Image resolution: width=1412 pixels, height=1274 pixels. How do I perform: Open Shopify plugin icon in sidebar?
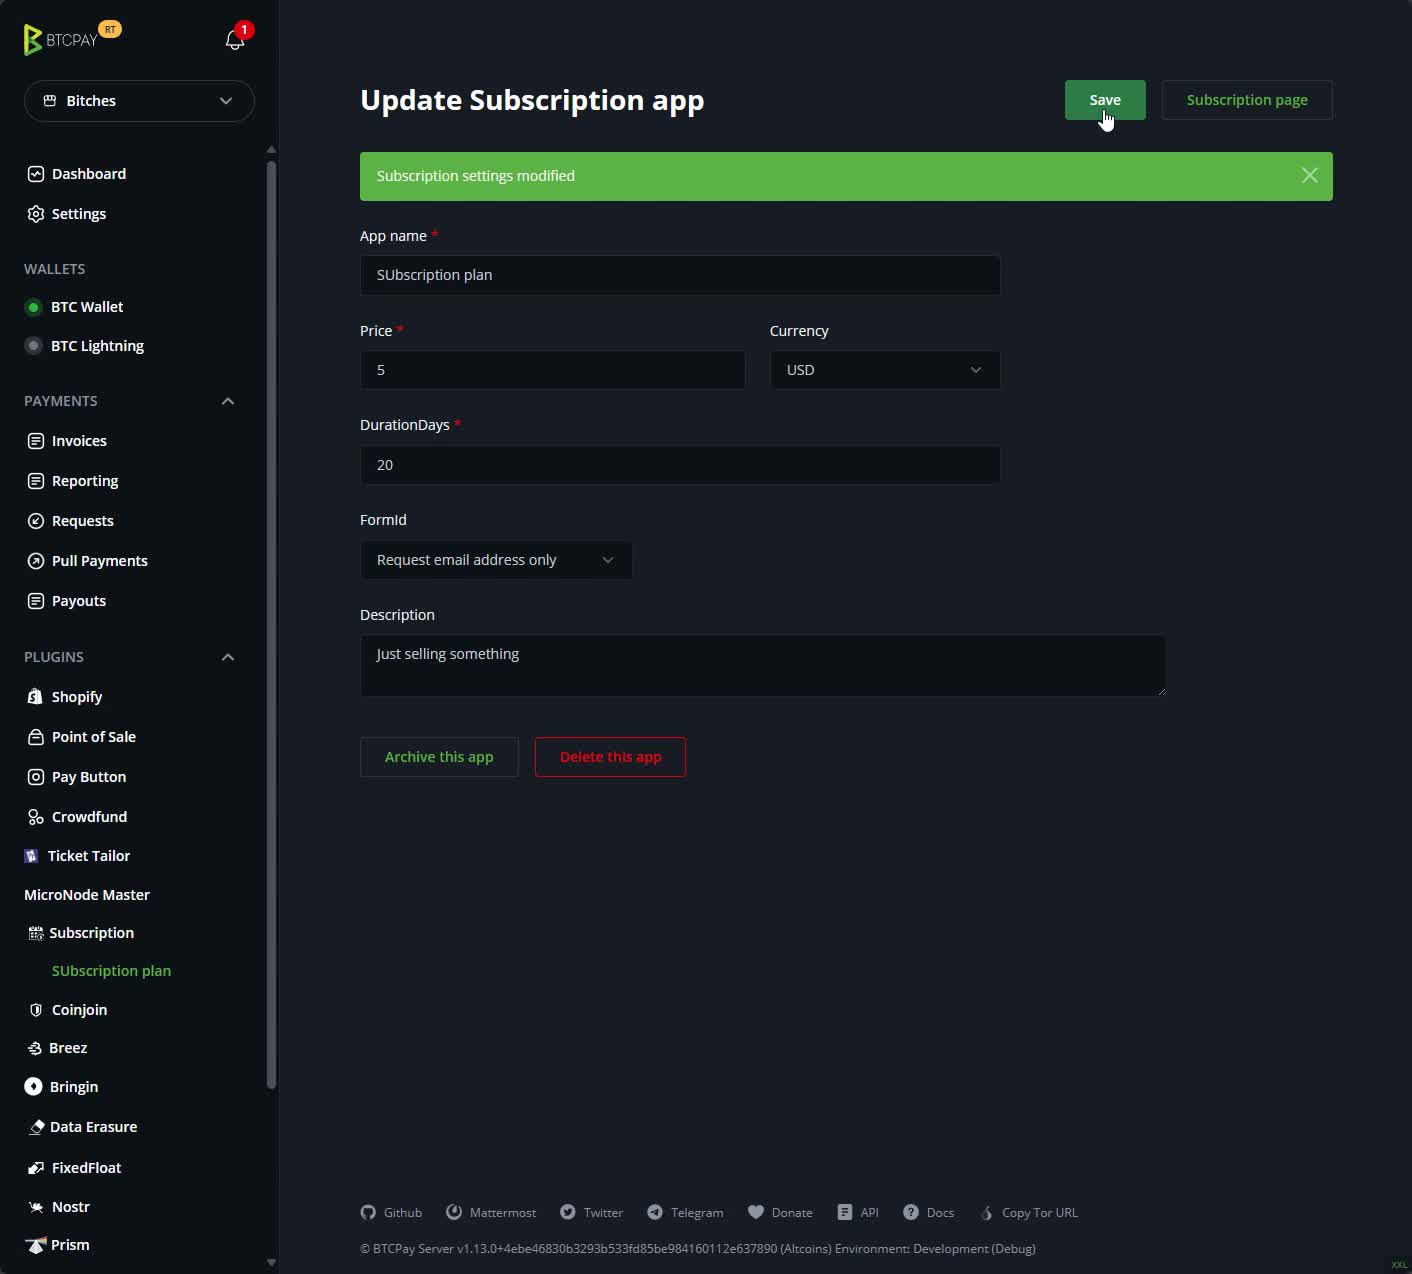click(36, 697)
